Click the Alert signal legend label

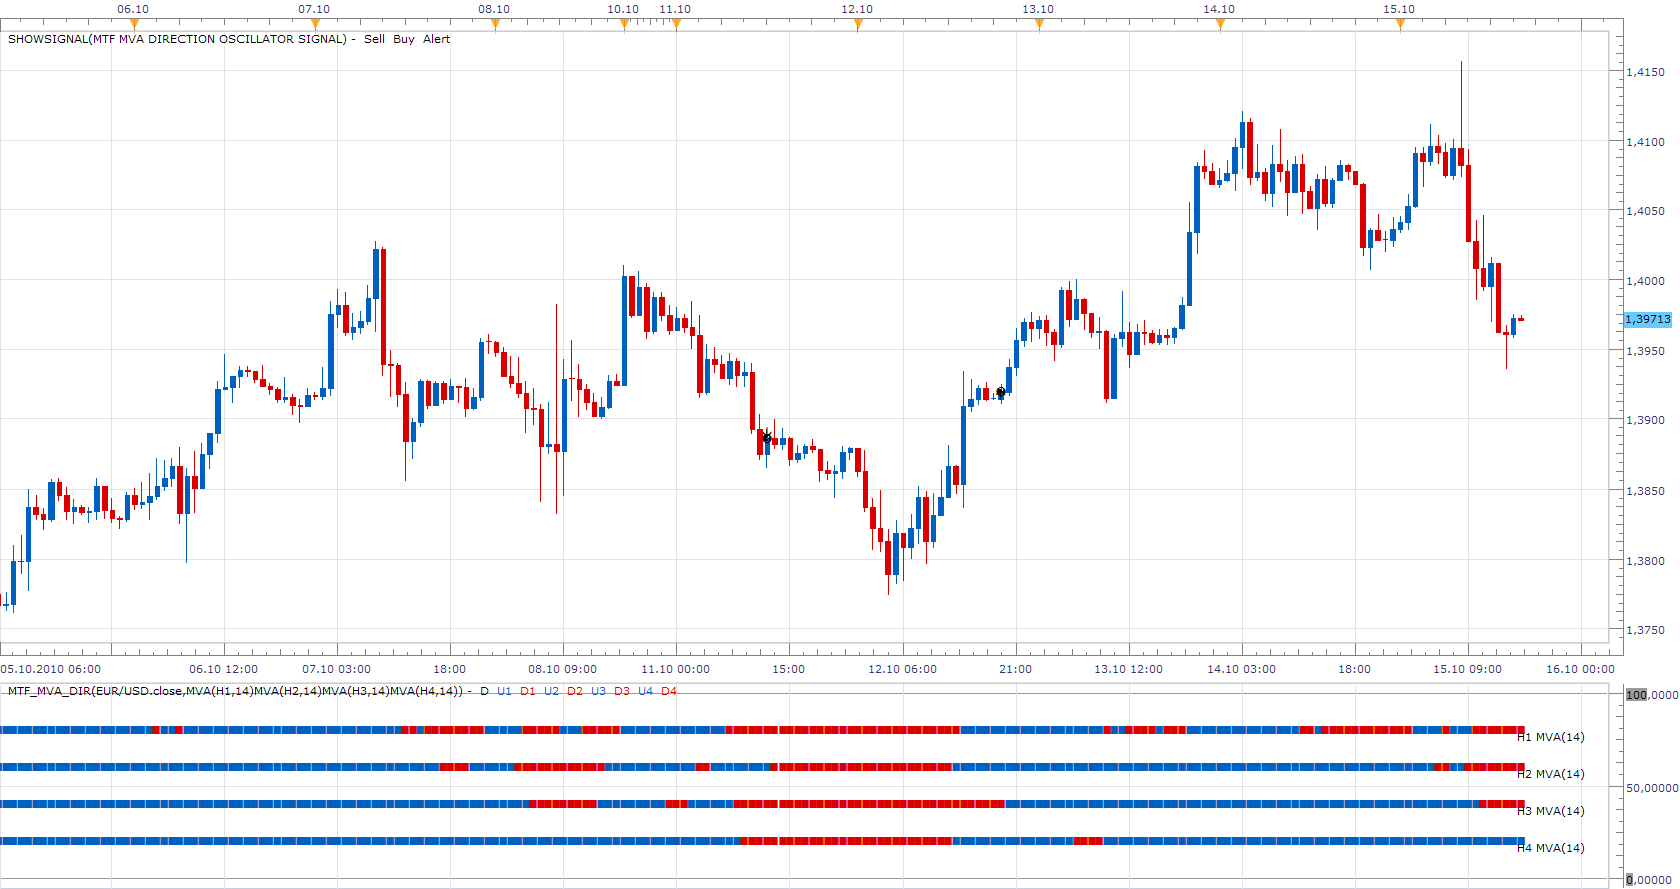(436, 39)
